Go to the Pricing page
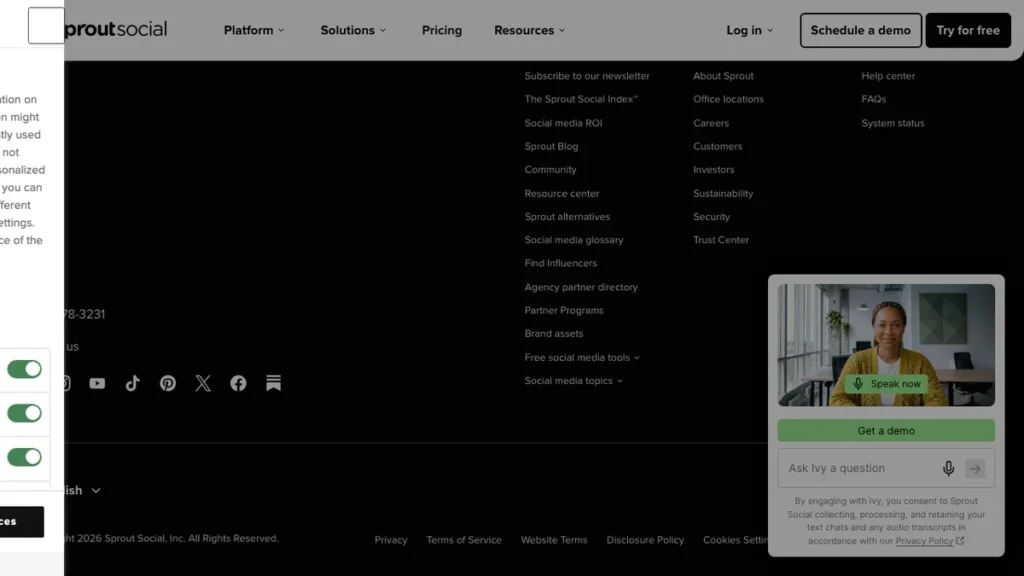The image size is (1024, 576). click(x=441, y=30)
